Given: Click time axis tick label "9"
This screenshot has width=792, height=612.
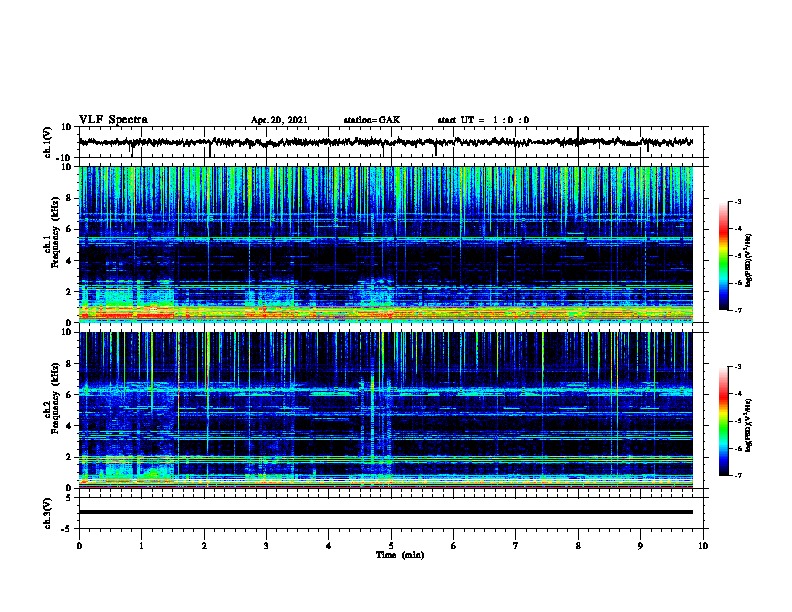Looking at the screenshot, I should pos(640,546).
